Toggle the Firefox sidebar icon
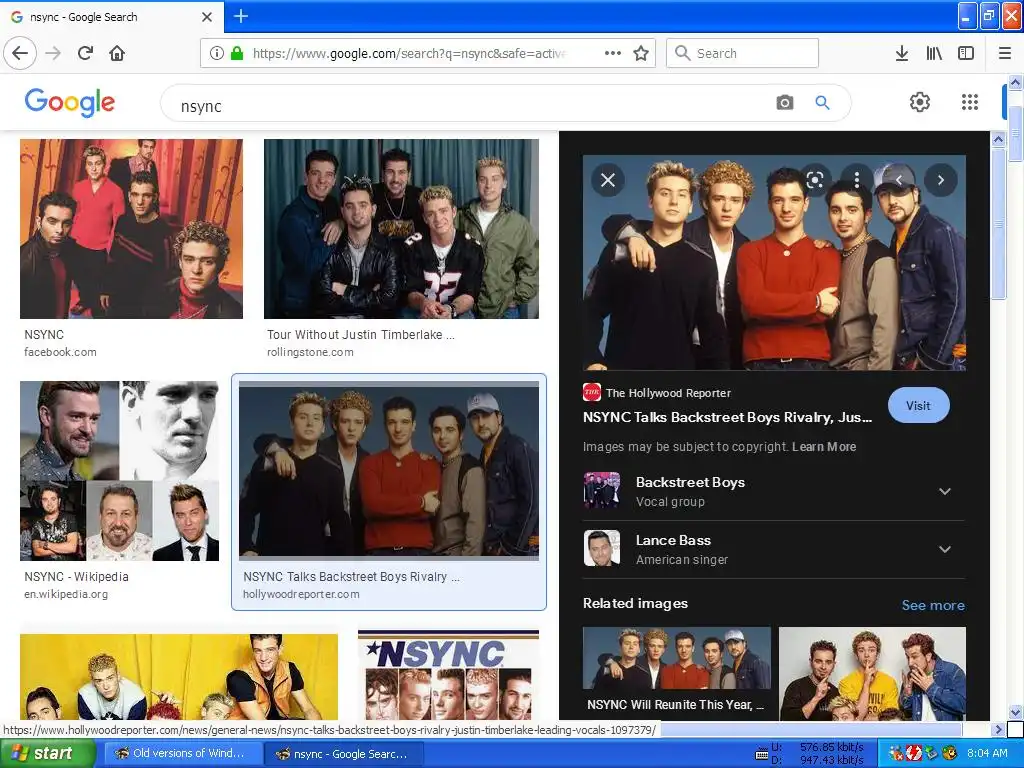This screenshot has height=768, width=1024. click(966, 53)
